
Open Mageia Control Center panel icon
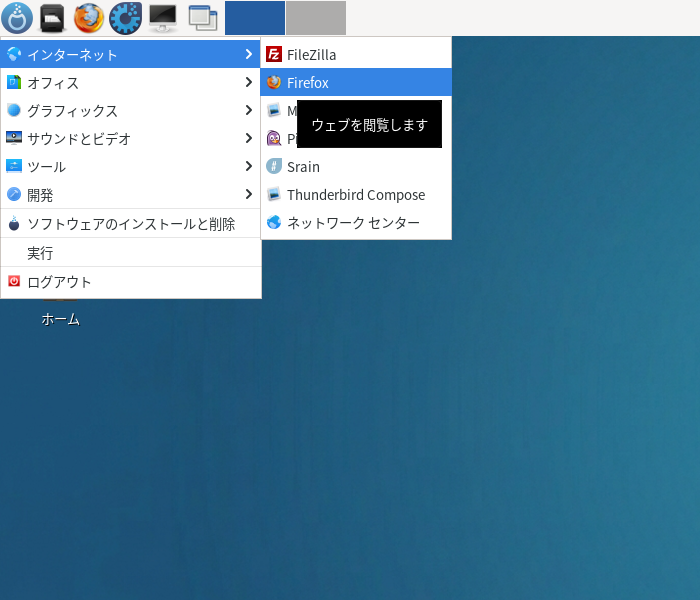(125, 18)
